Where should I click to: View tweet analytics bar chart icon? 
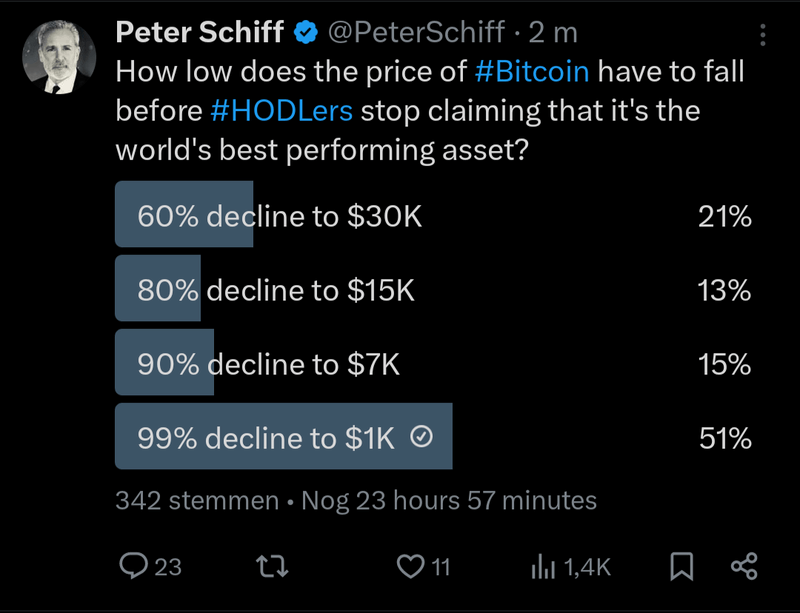point(542,567)
